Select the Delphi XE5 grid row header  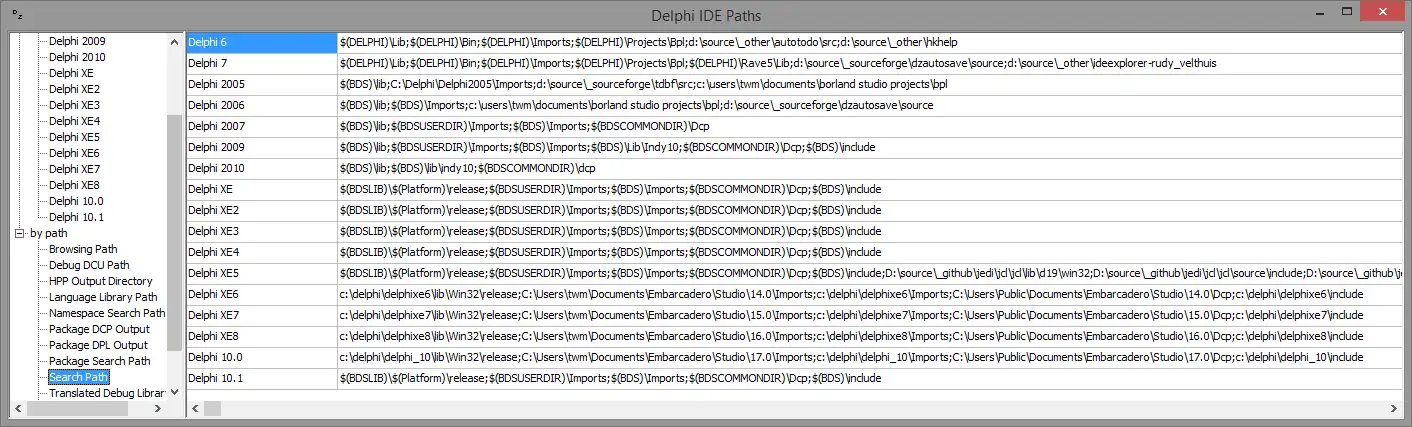(x=262, y=274)
